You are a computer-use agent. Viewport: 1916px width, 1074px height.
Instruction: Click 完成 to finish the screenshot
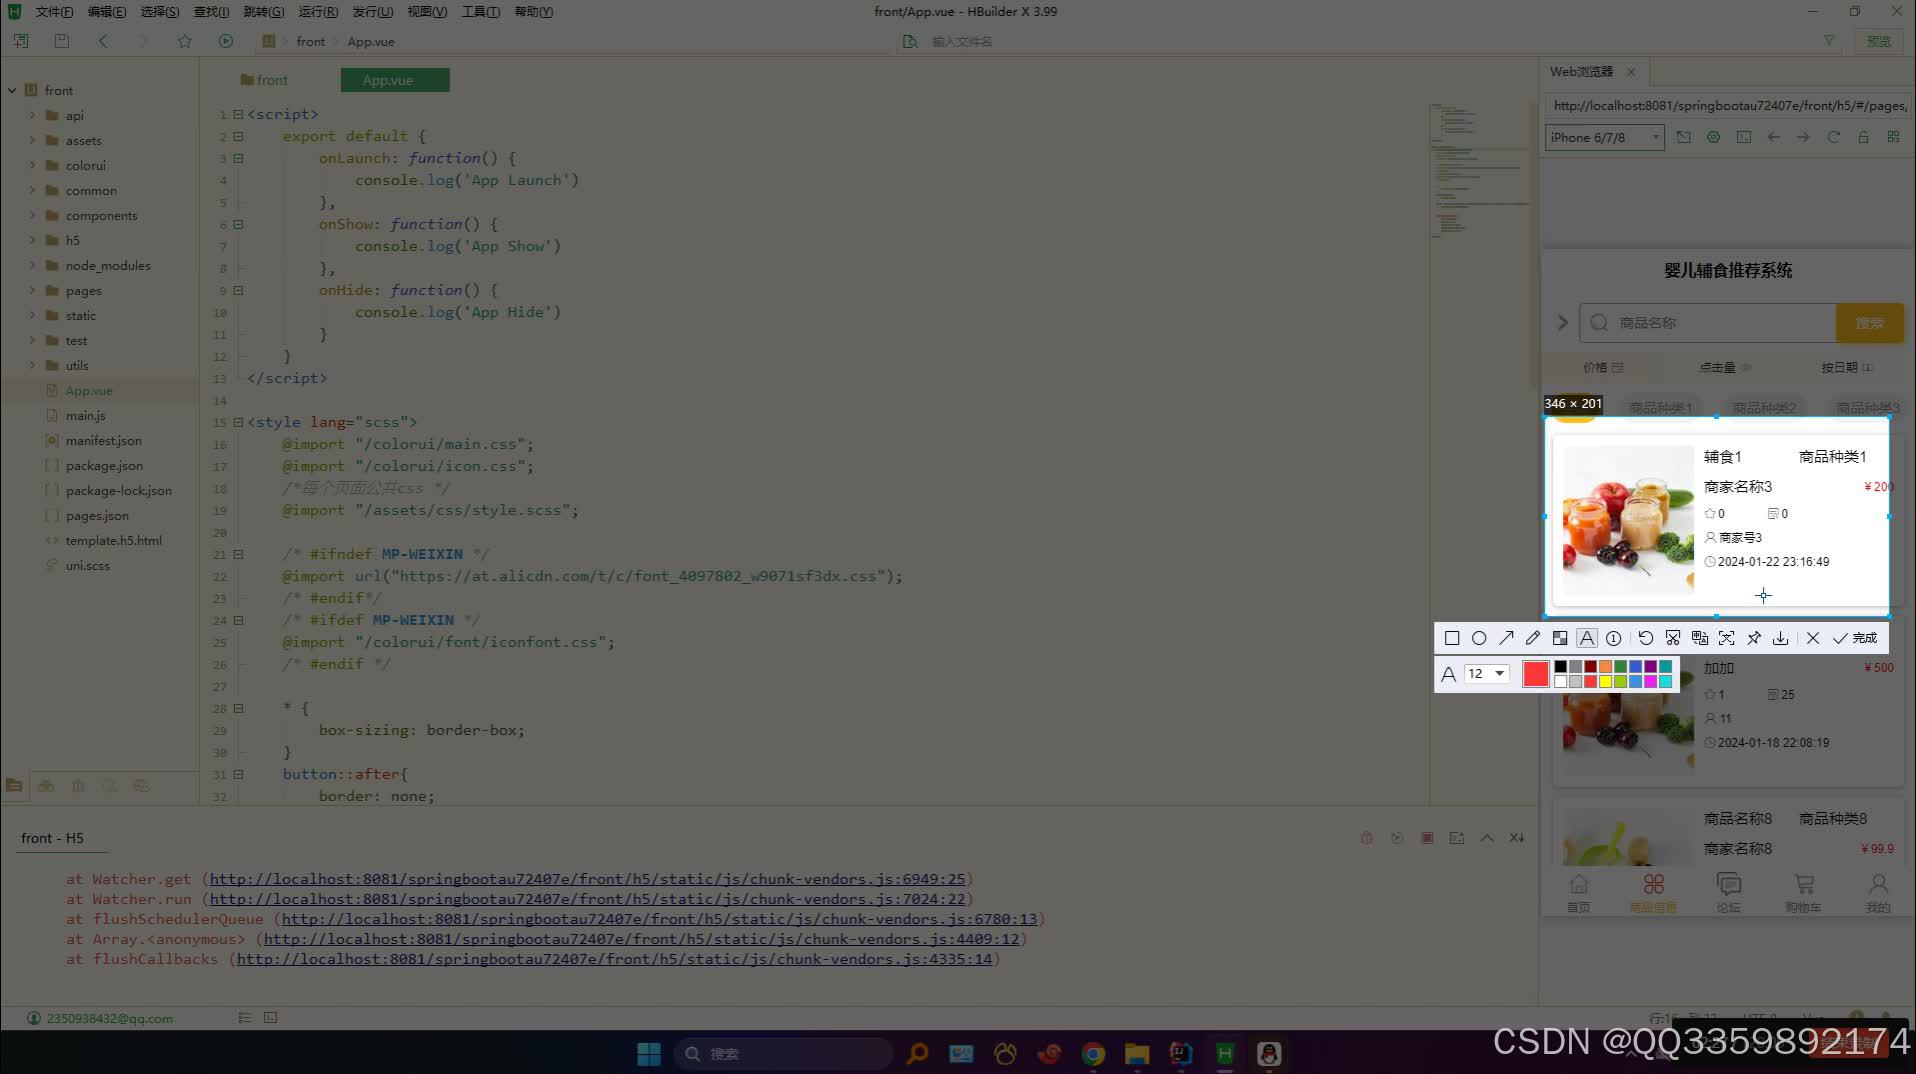[1855, 638]
